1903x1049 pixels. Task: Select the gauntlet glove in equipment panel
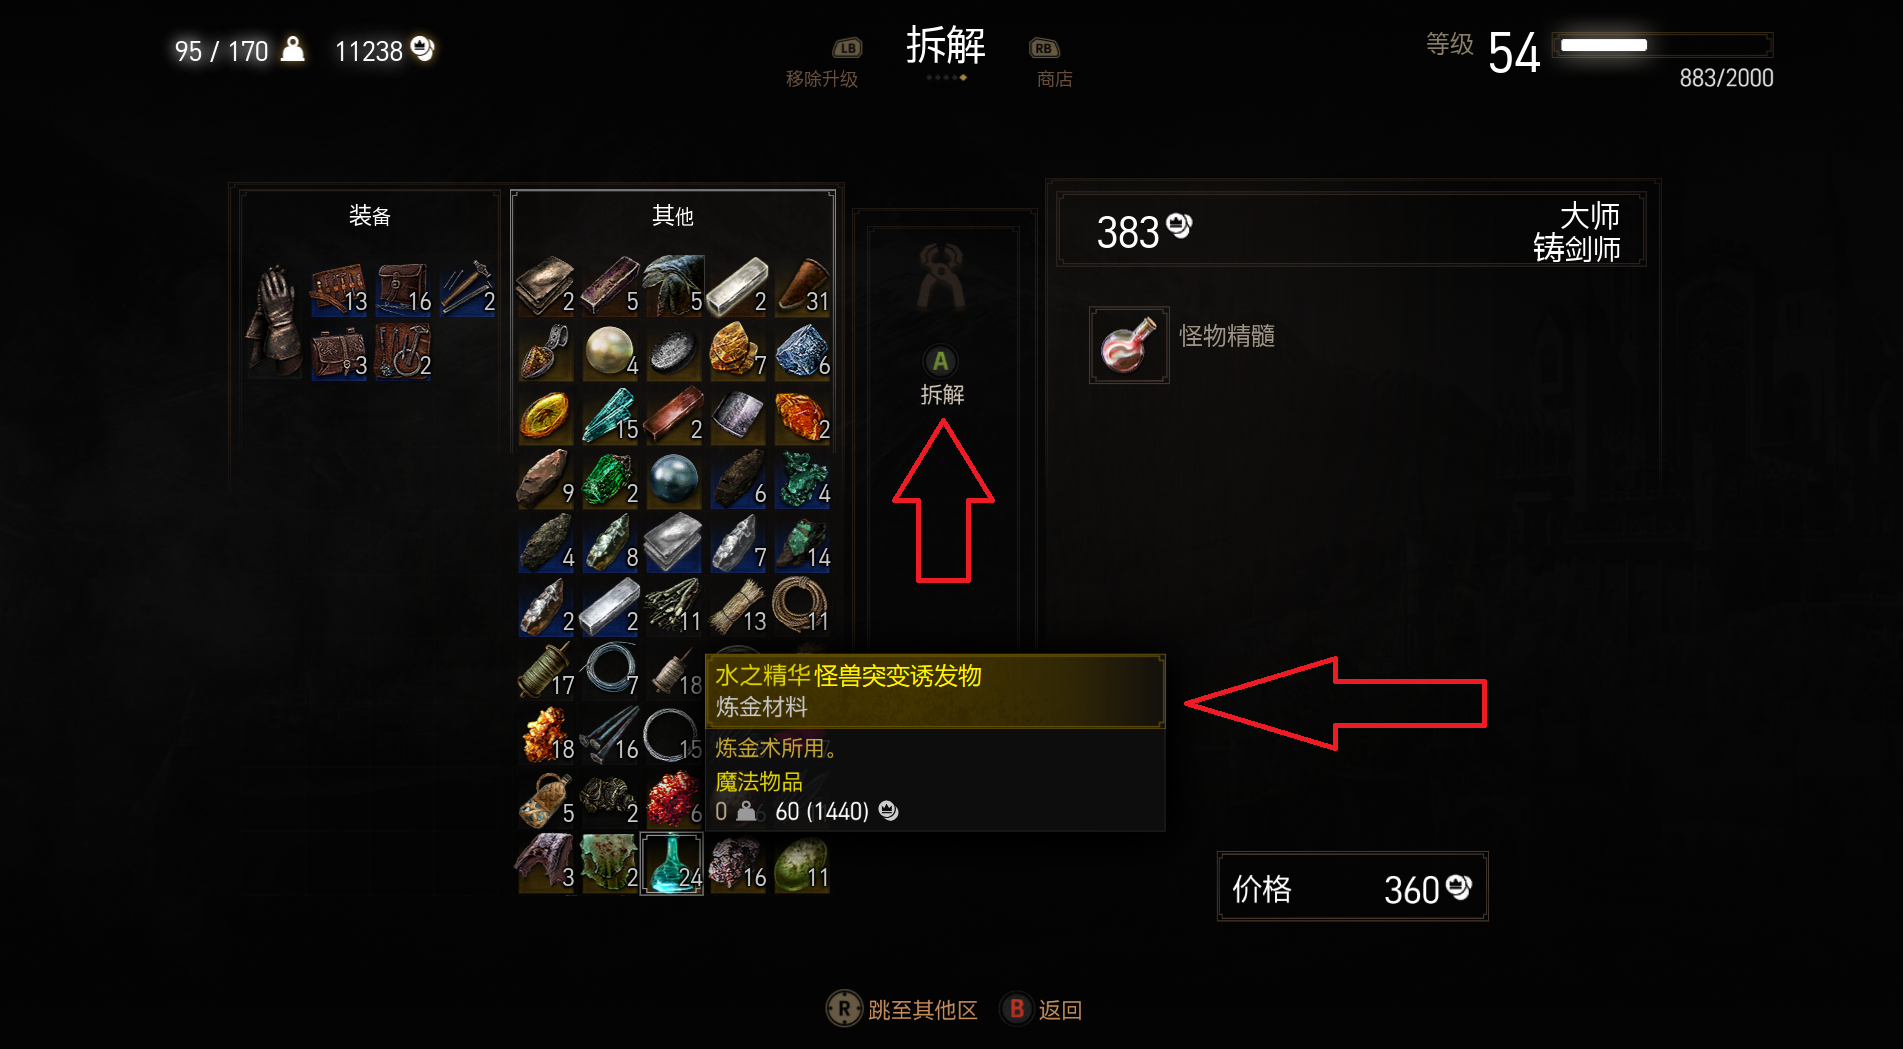tap(274, 321)
